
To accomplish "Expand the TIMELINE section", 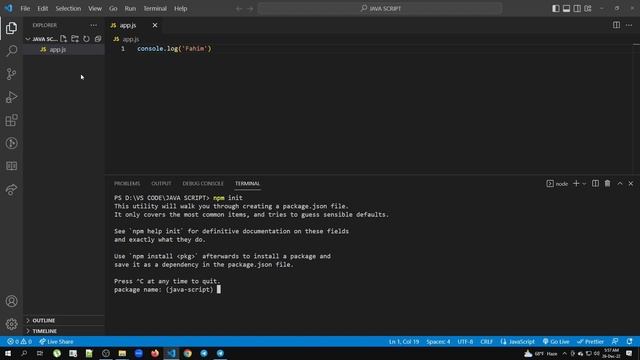I will point(64,331).
